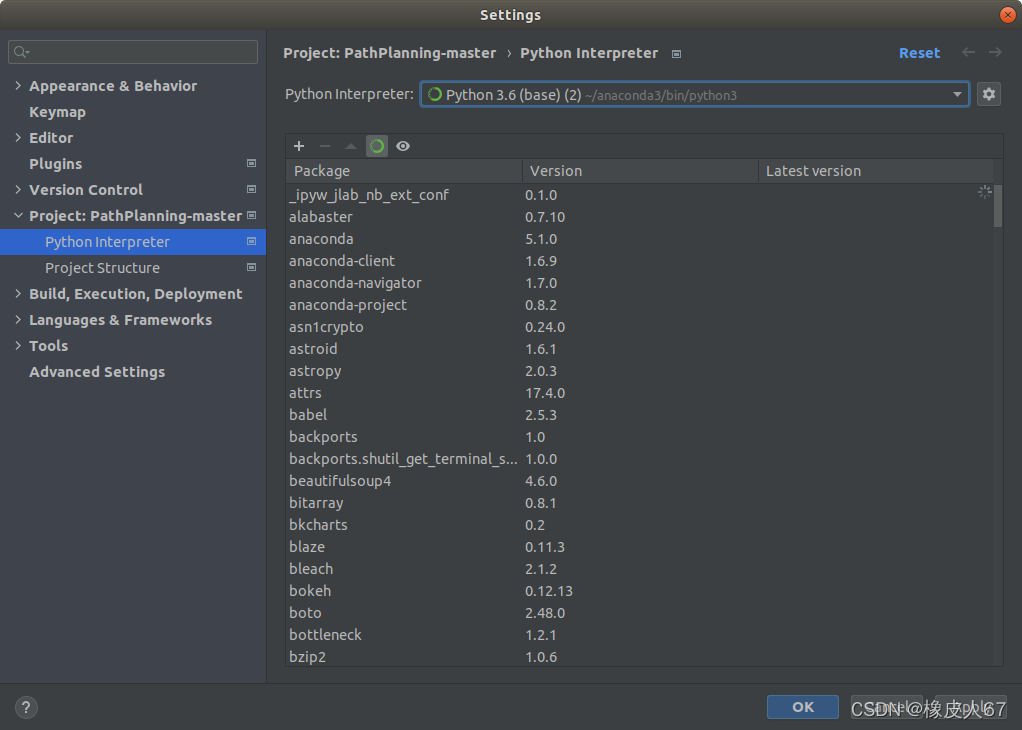Open interpreter gear settings menu
Screen dimensions: 1022x730
coord(989,95)
